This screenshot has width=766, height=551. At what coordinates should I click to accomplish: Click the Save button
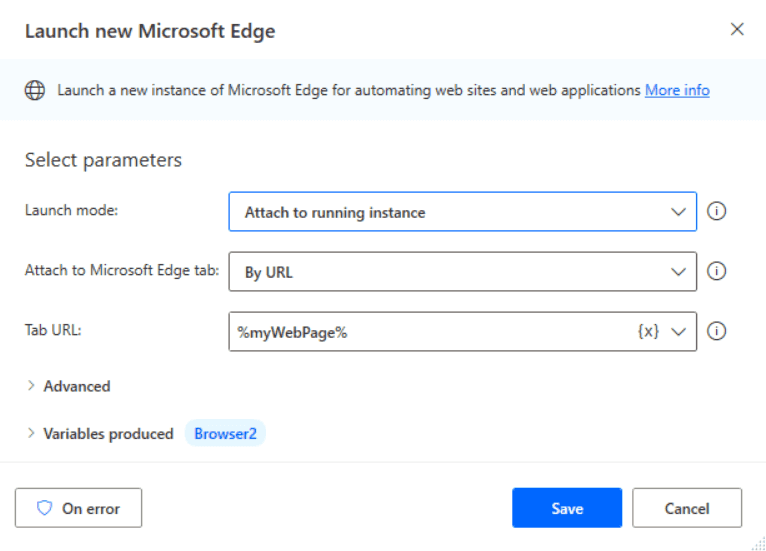click(567, 508)
